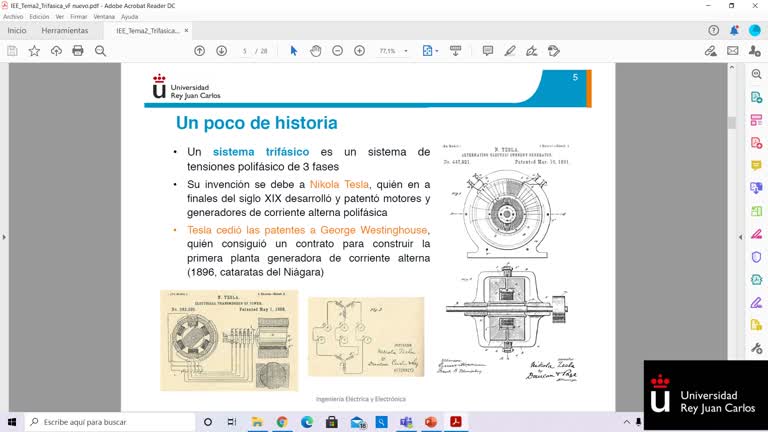Click the page number field

tap(244, 51)
